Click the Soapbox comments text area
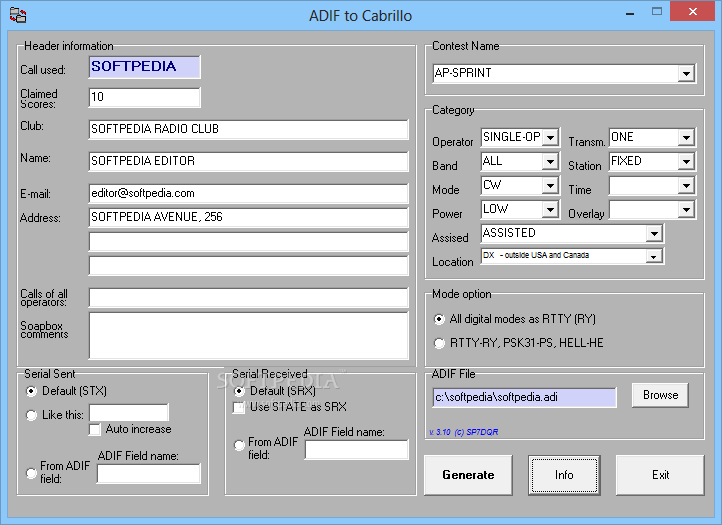Viewport: 722px width, 525px height. pos(249,335)
